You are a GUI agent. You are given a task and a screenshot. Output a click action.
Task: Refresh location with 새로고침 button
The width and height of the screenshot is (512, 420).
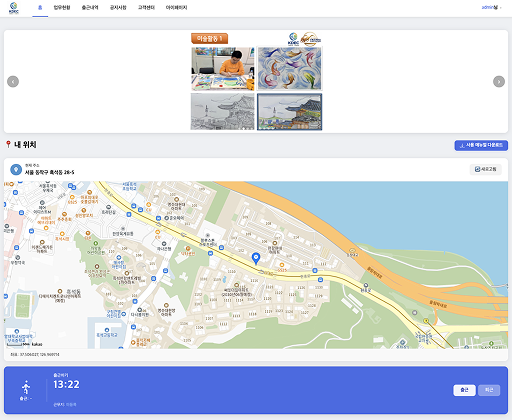[x=486, y=169]
